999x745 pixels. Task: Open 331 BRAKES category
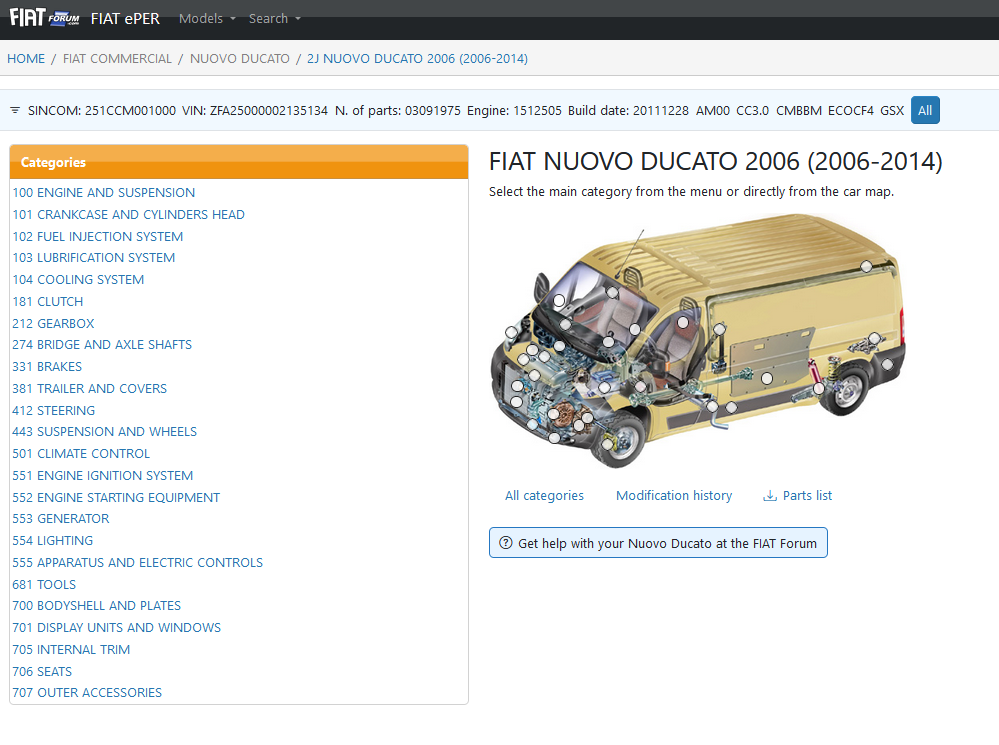pyautogui.click(x=47, y=367)
